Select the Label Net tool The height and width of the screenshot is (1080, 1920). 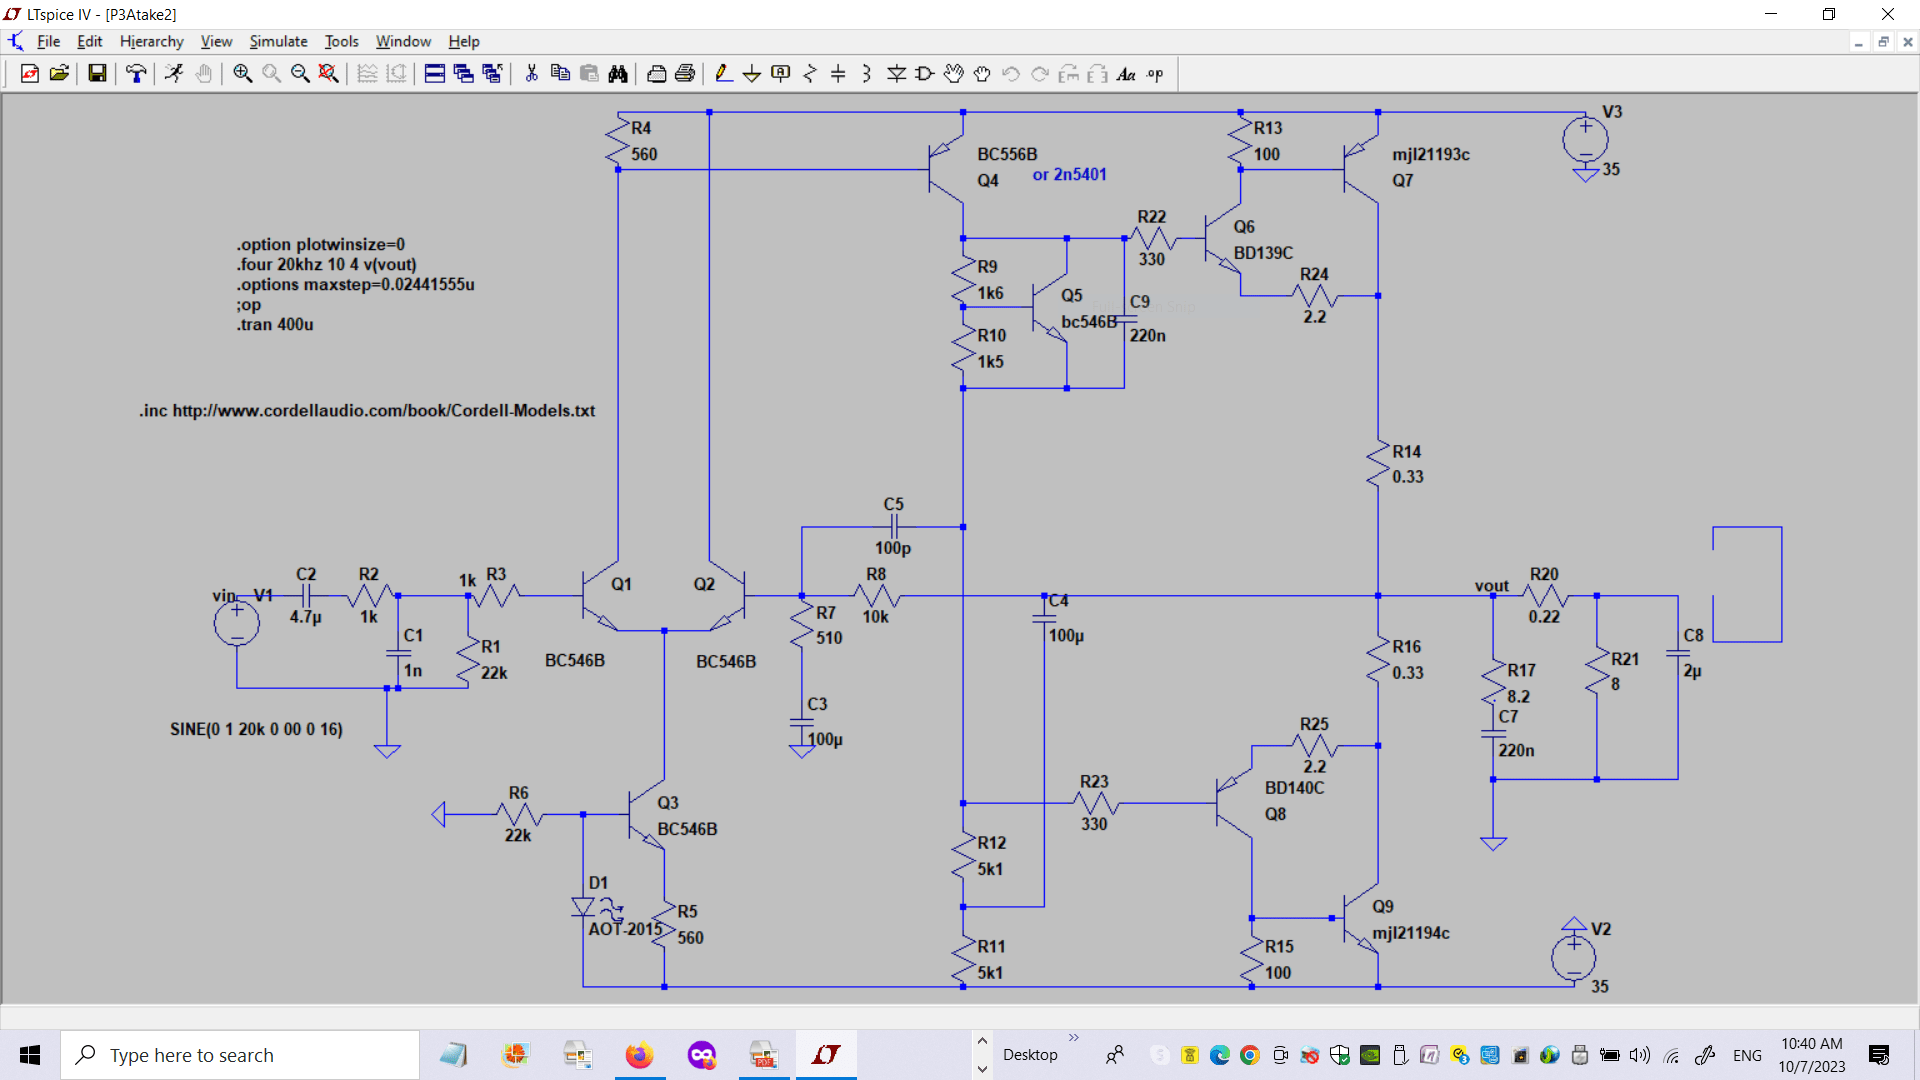(781, 74)
